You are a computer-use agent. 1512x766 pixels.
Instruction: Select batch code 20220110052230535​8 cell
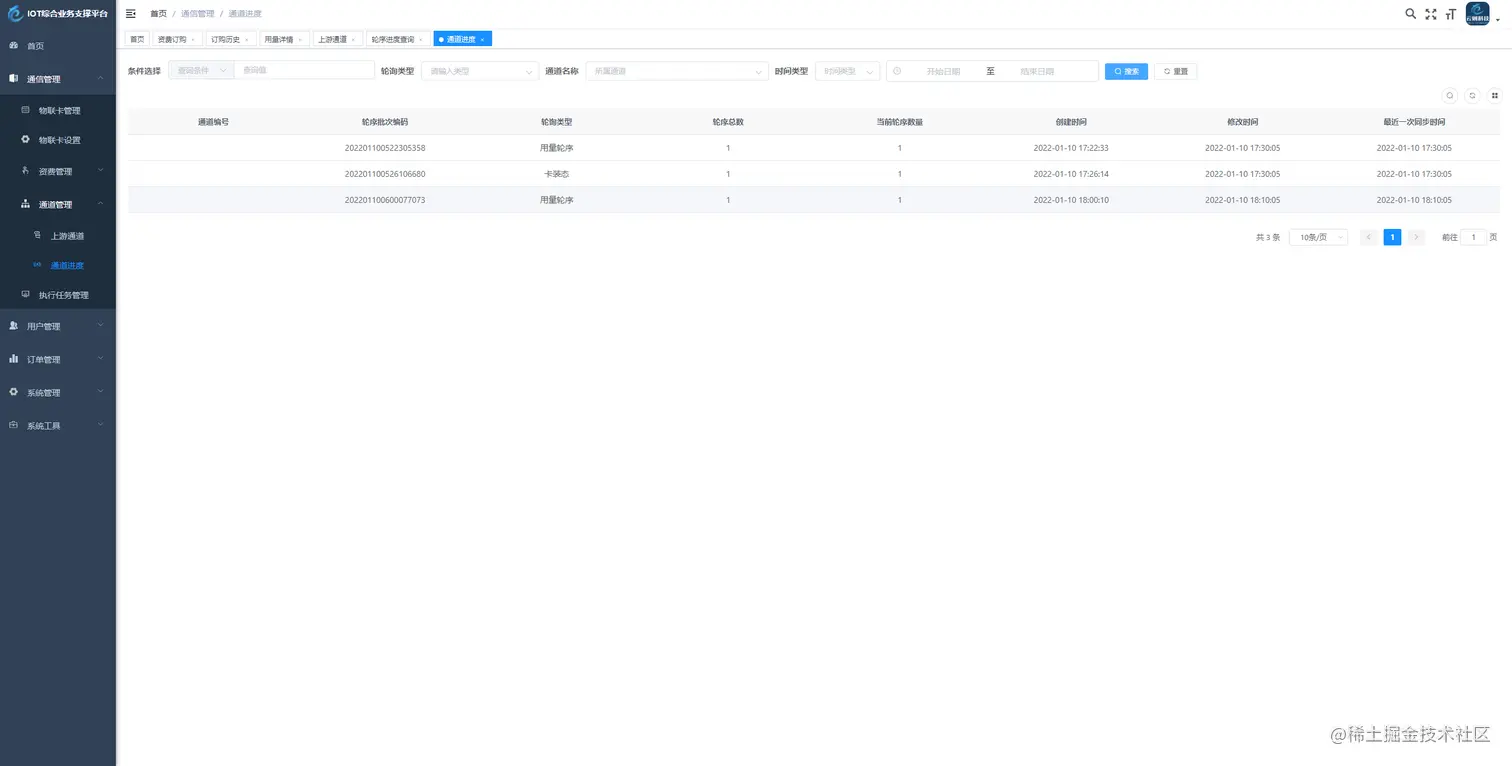tap(385, 148)
